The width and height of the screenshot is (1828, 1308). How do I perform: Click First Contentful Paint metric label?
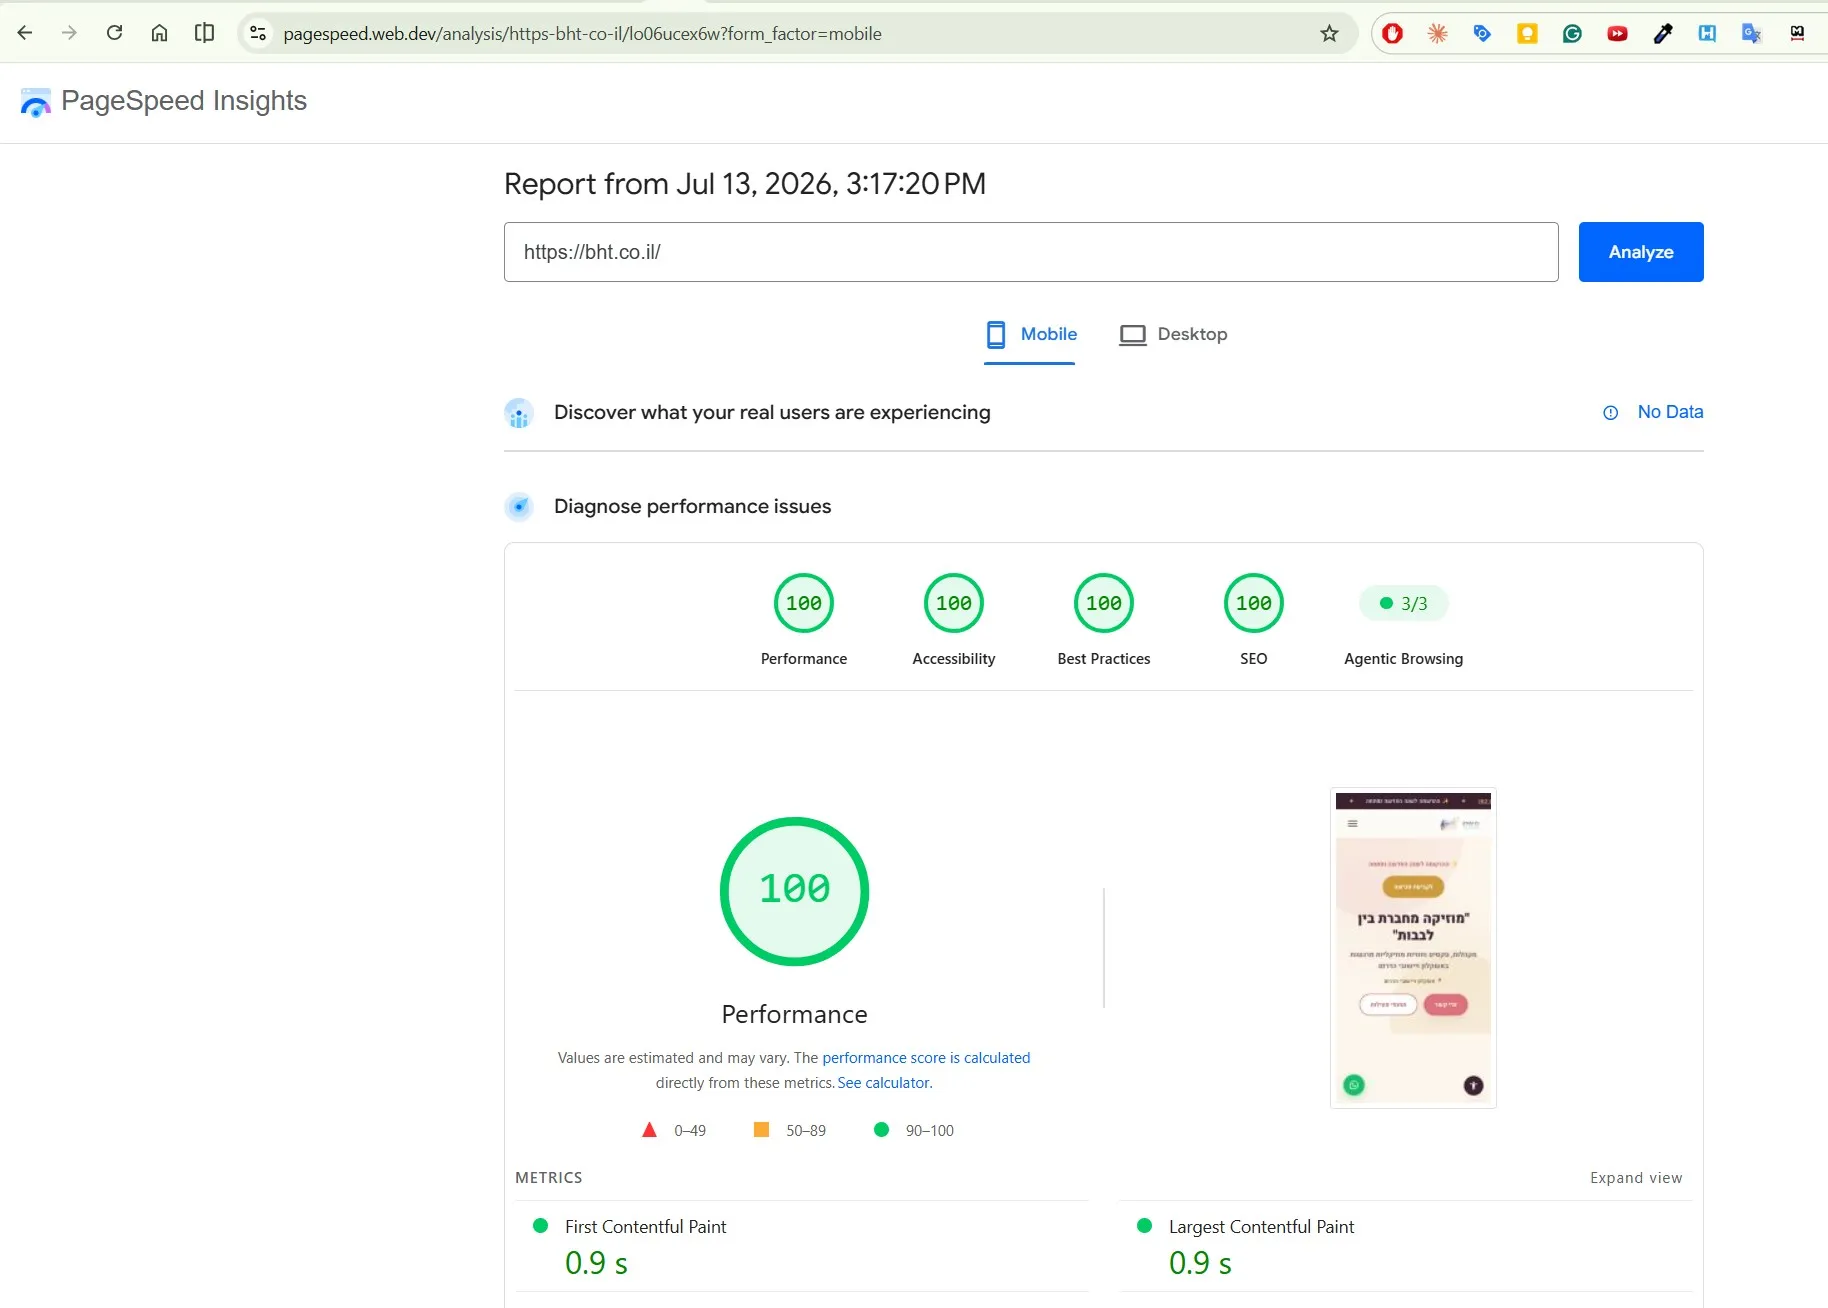point(645,1227)
